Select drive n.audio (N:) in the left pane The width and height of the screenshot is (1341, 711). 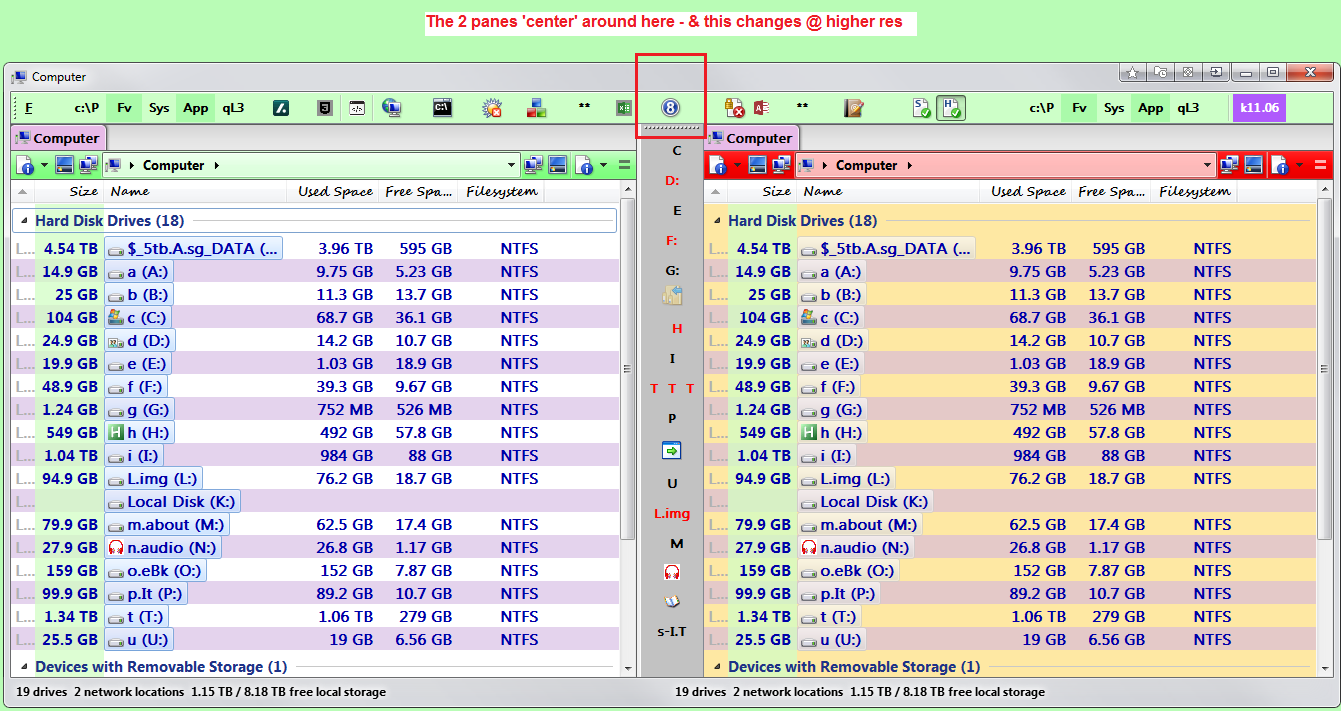(163, 547)
